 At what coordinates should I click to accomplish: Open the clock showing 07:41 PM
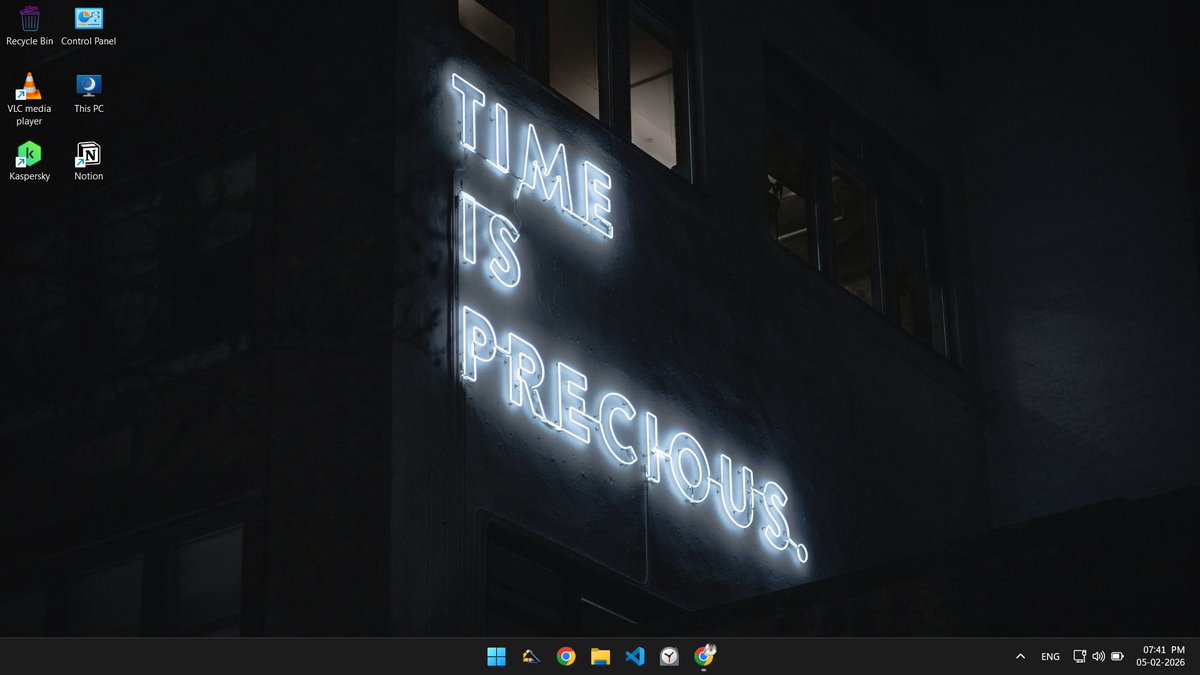(1160, 656)
